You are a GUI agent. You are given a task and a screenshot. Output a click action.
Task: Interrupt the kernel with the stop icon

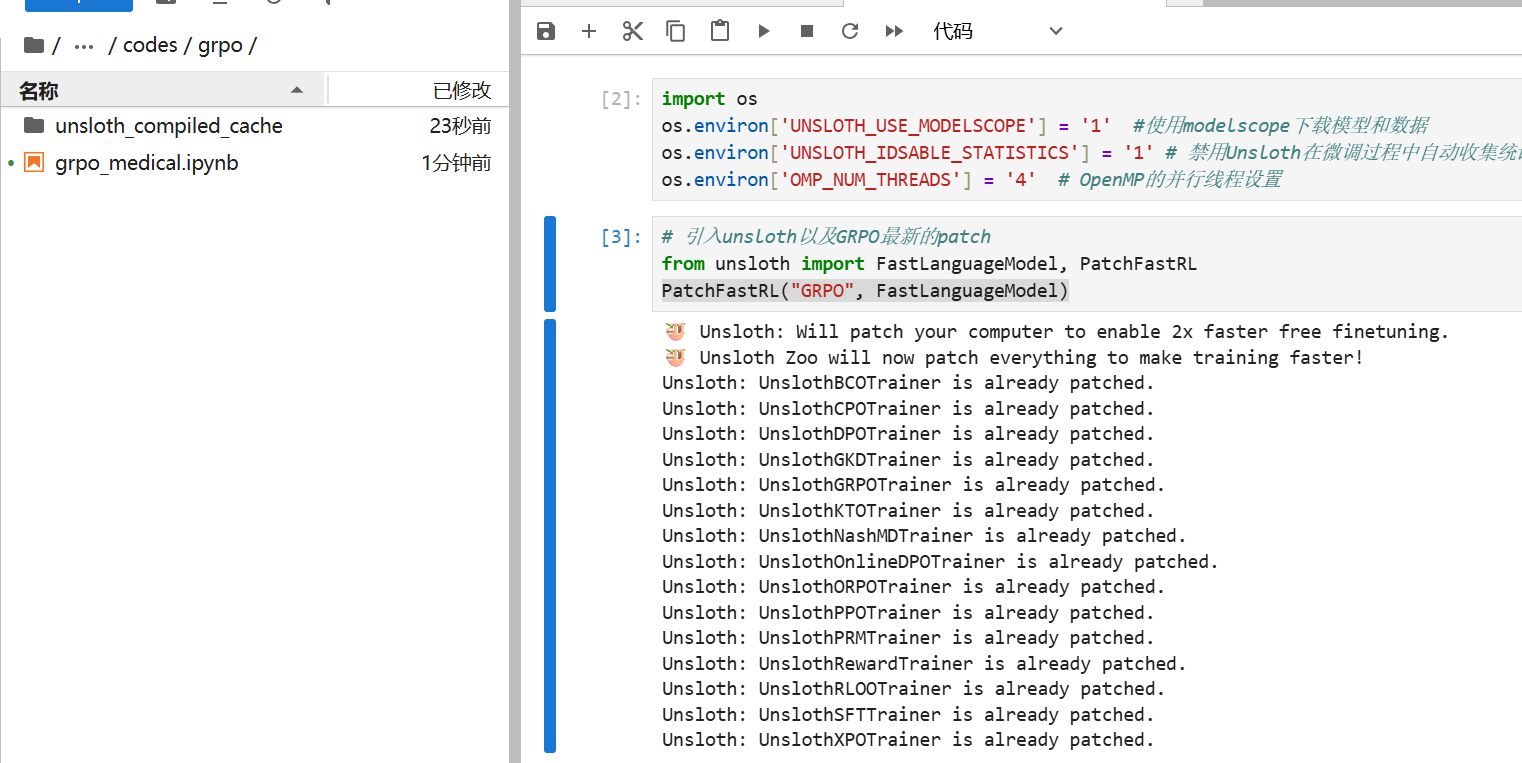(807, 31)
